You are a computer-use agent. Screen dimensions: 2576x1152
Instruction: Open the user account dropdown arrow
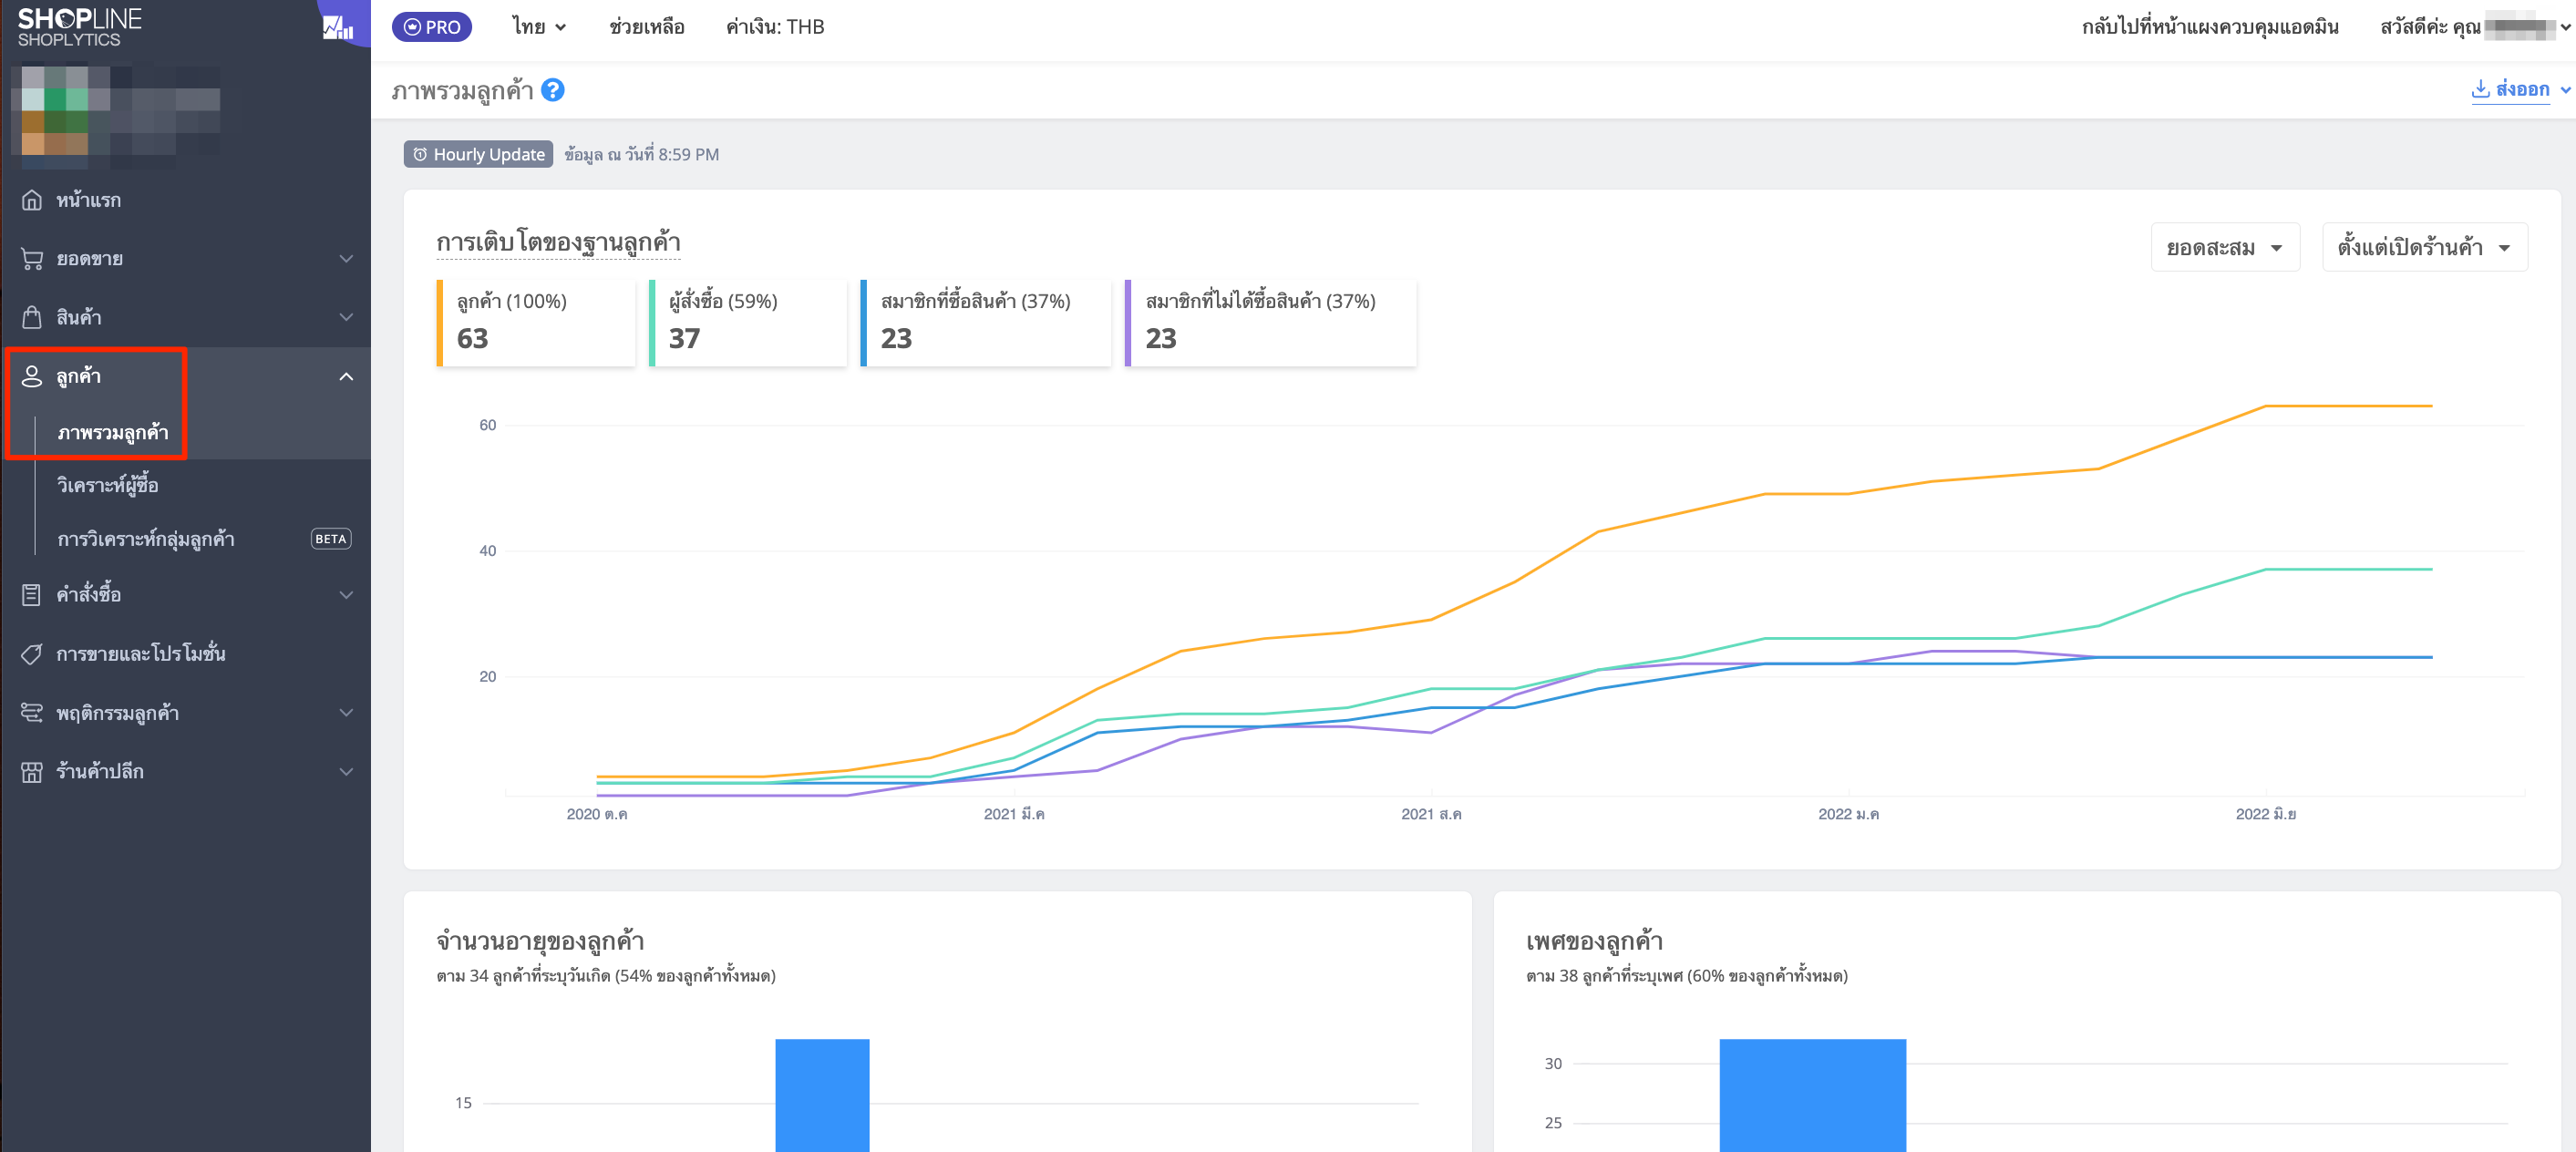(2566, 27)
